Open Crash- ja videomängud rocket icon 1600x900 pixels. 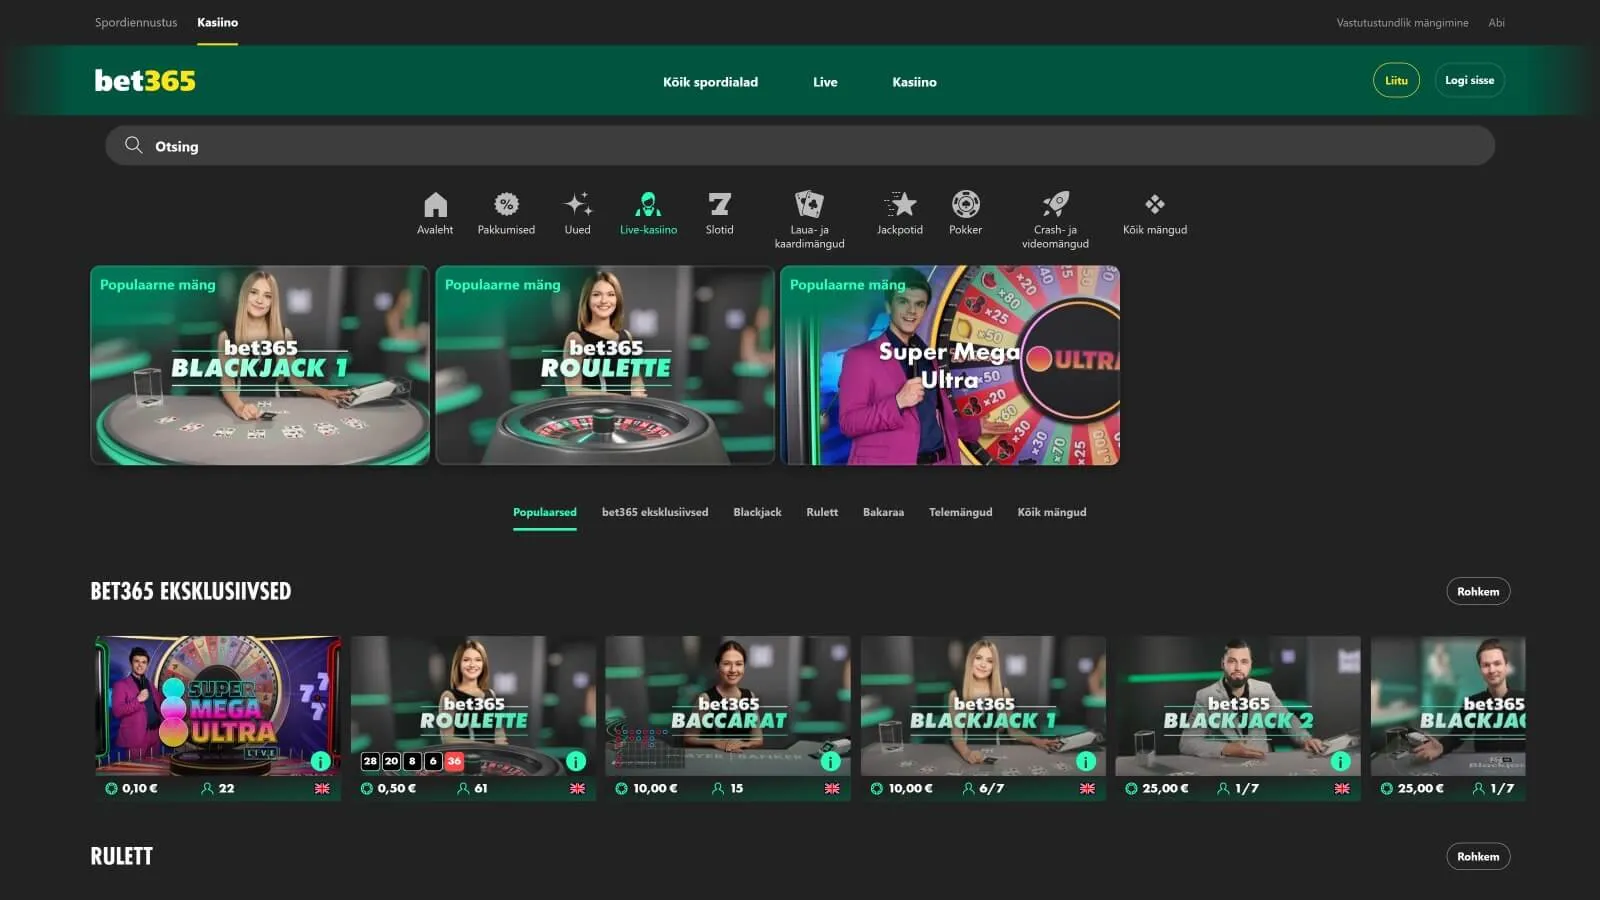1055,204
